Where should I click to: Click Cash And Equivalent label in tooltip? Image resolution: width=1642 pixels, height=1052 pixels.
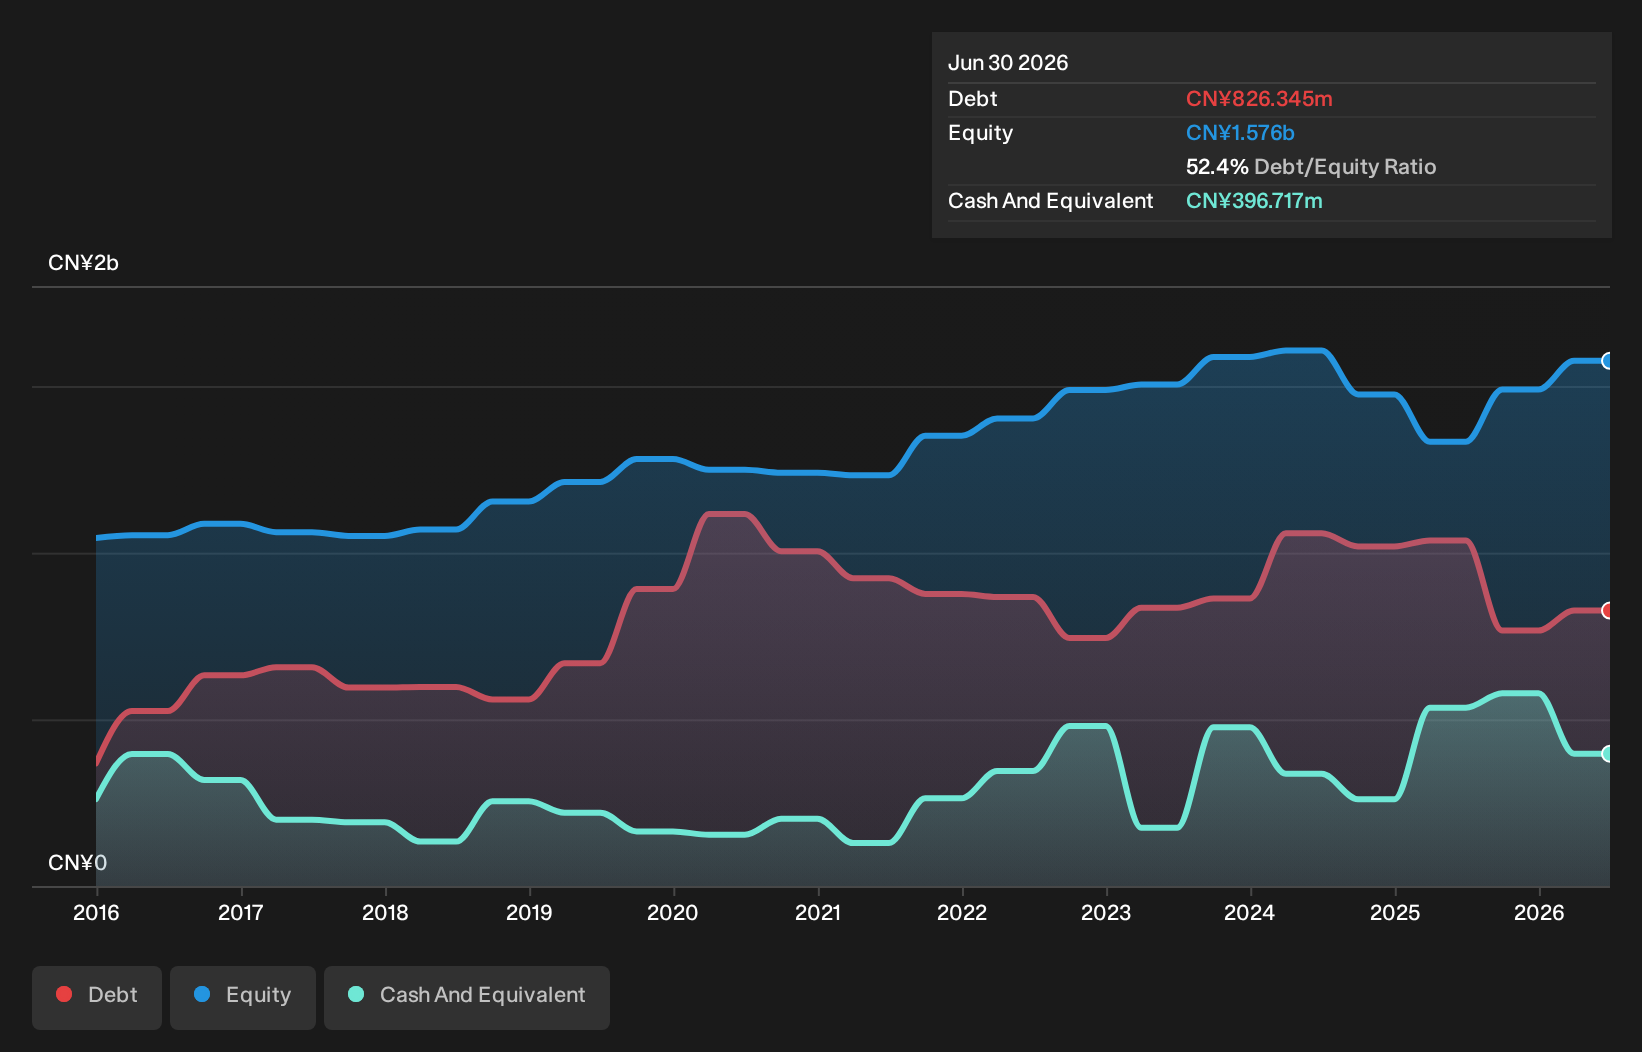pos(1051,201)
